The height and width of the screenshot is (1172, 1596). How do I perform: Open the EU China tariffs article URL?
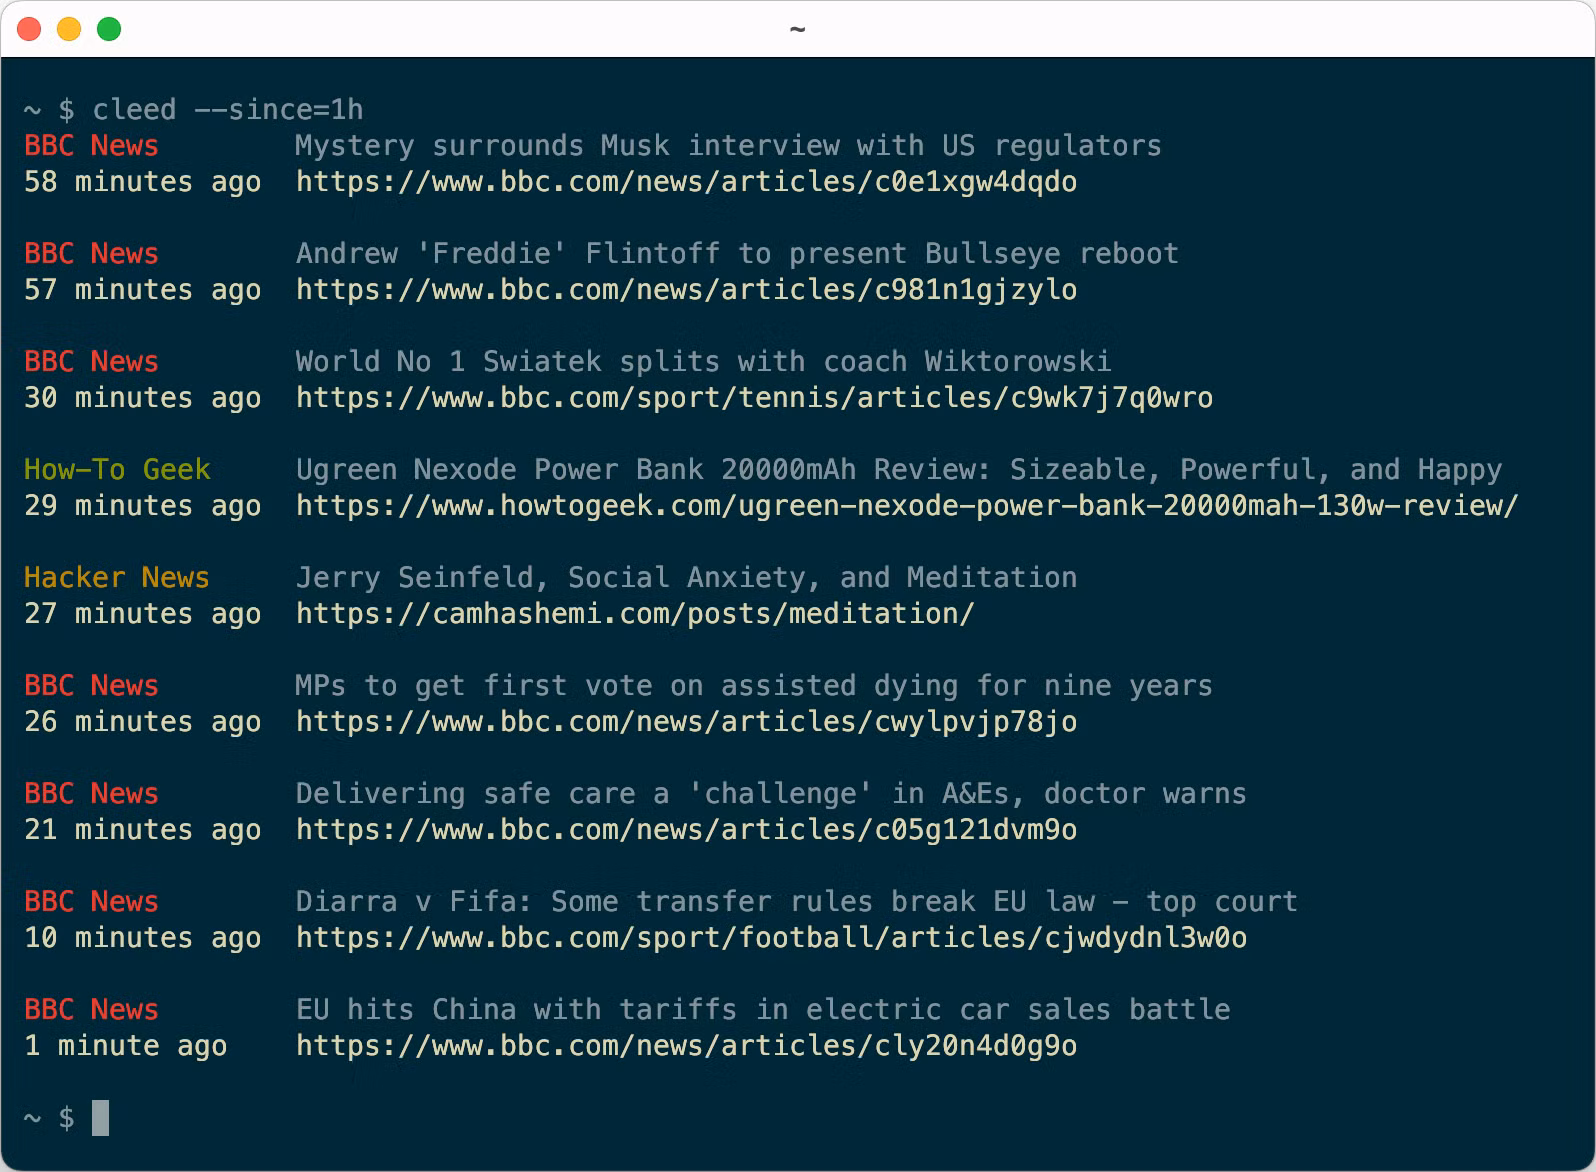[x=686, y=1046]
